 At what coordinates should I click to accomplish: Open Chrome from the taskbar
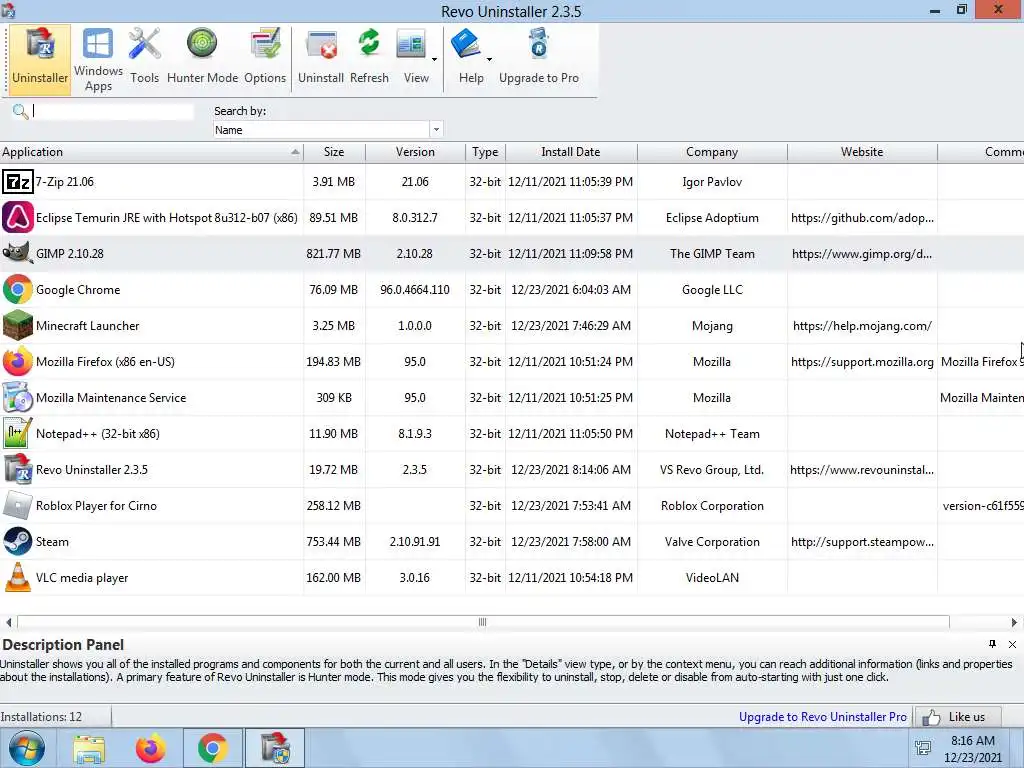click(212, 748)
